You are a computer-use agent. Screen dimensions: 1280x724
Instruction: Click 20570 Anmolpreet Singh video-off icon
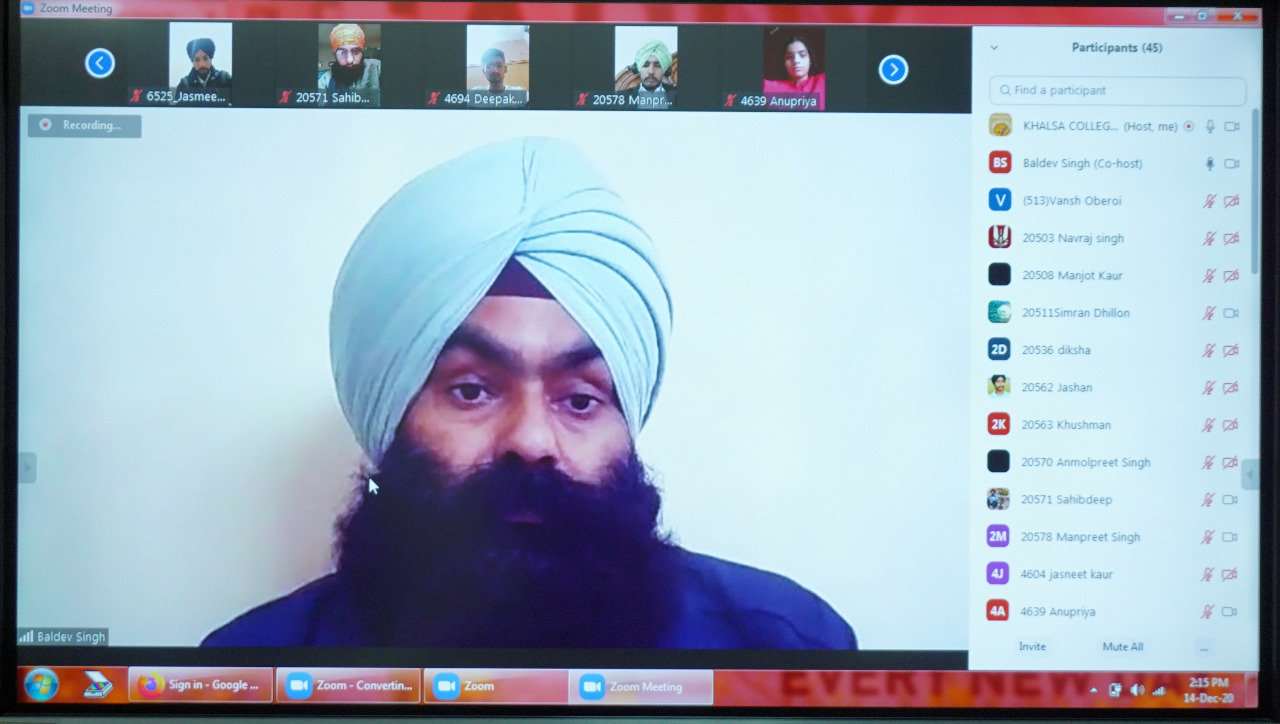1232,463
